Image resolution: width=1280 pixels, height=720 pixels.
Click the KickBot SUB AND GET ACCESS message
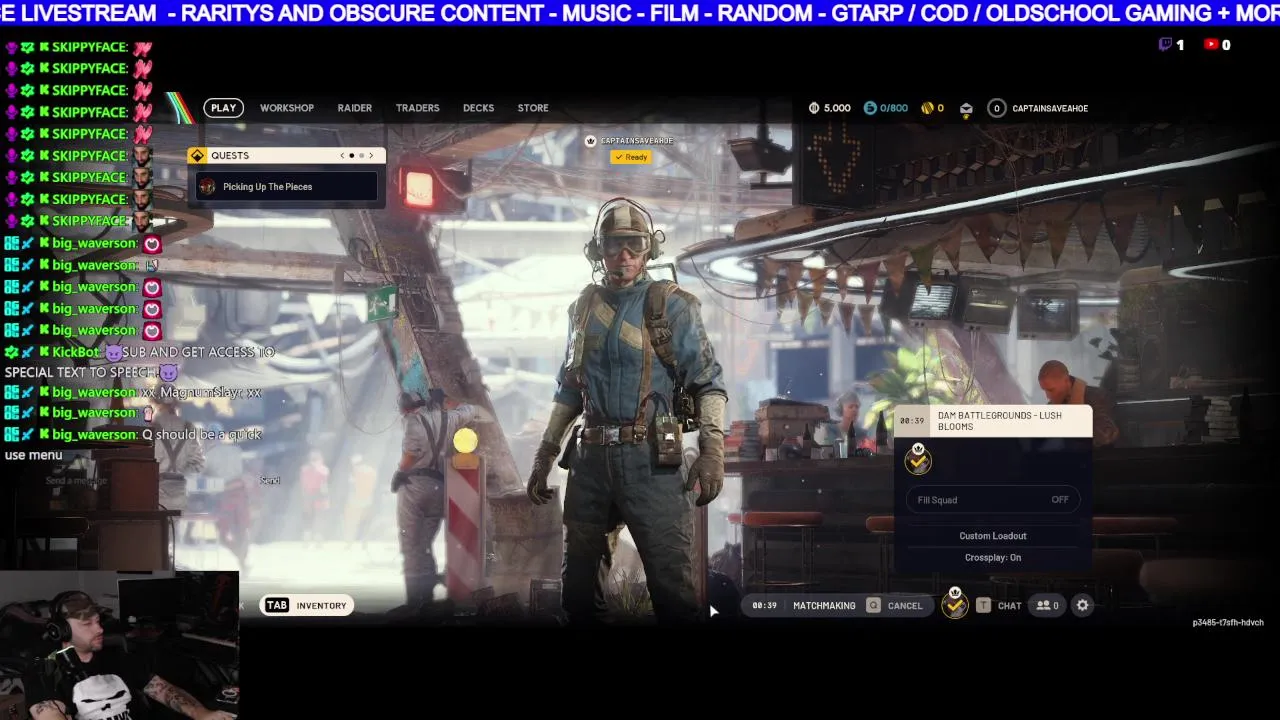139,362
